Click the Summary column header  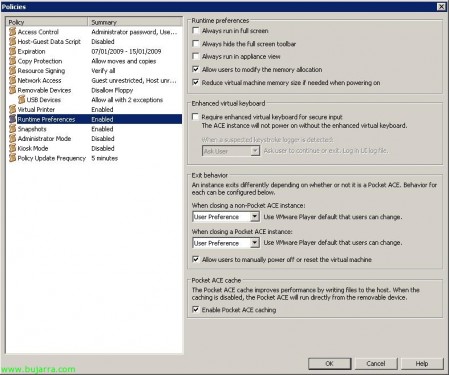[x=135, y=22]
